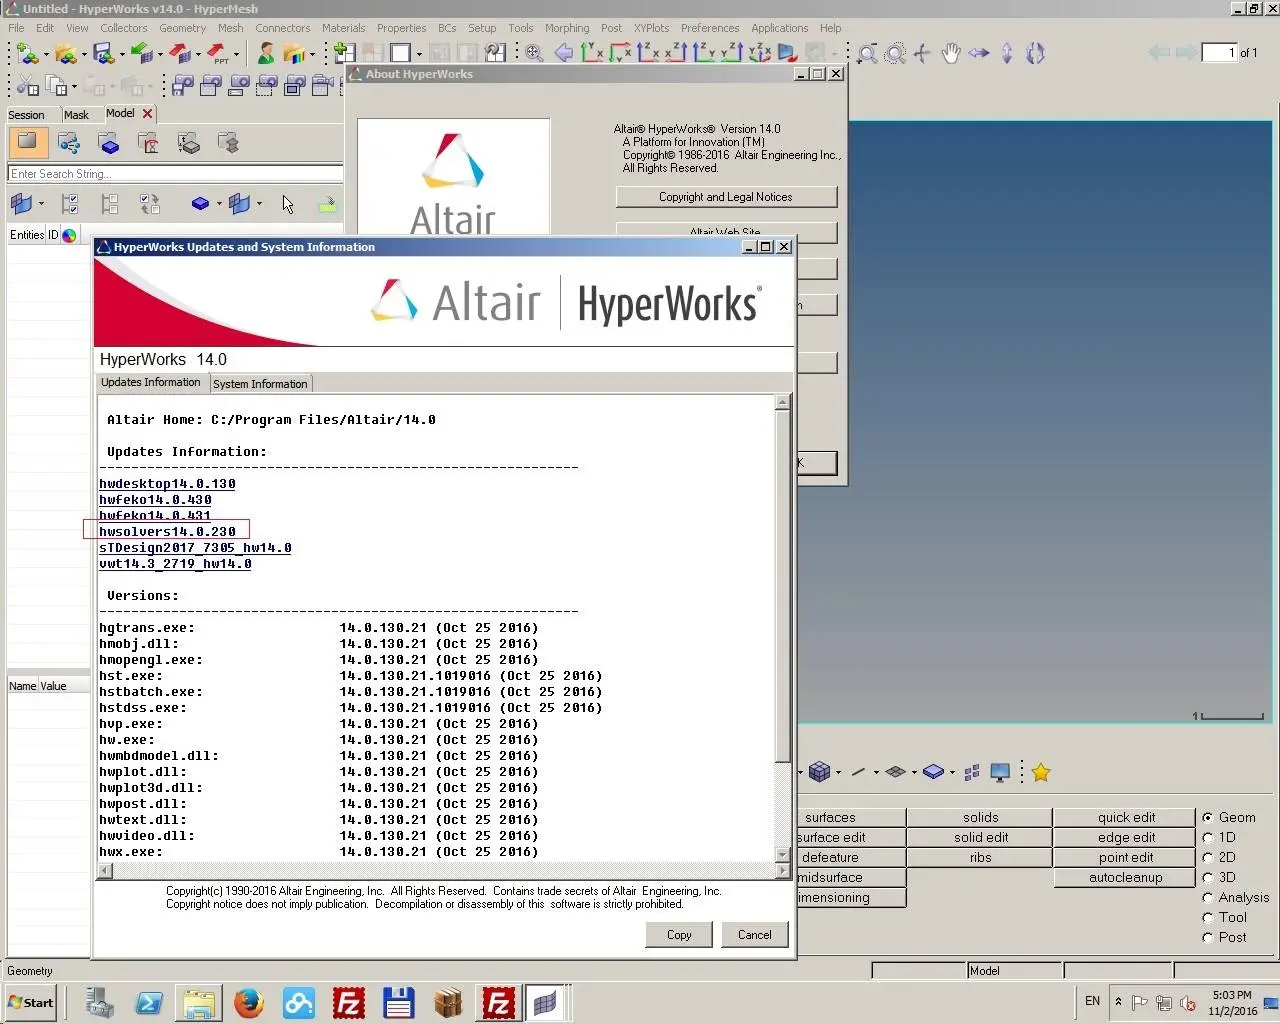Click the New Model toolbar icon
1280x1024 pixels.
(x=26, y=53)
